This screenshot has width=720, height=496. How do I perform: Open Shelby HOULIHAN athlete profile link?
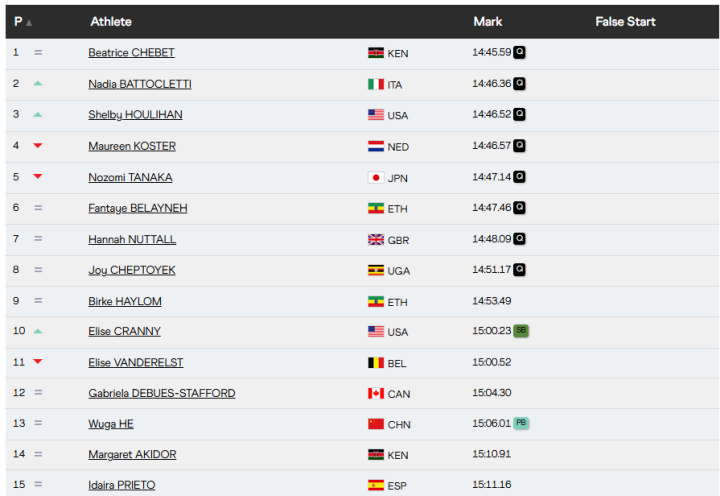pos(135,115)
